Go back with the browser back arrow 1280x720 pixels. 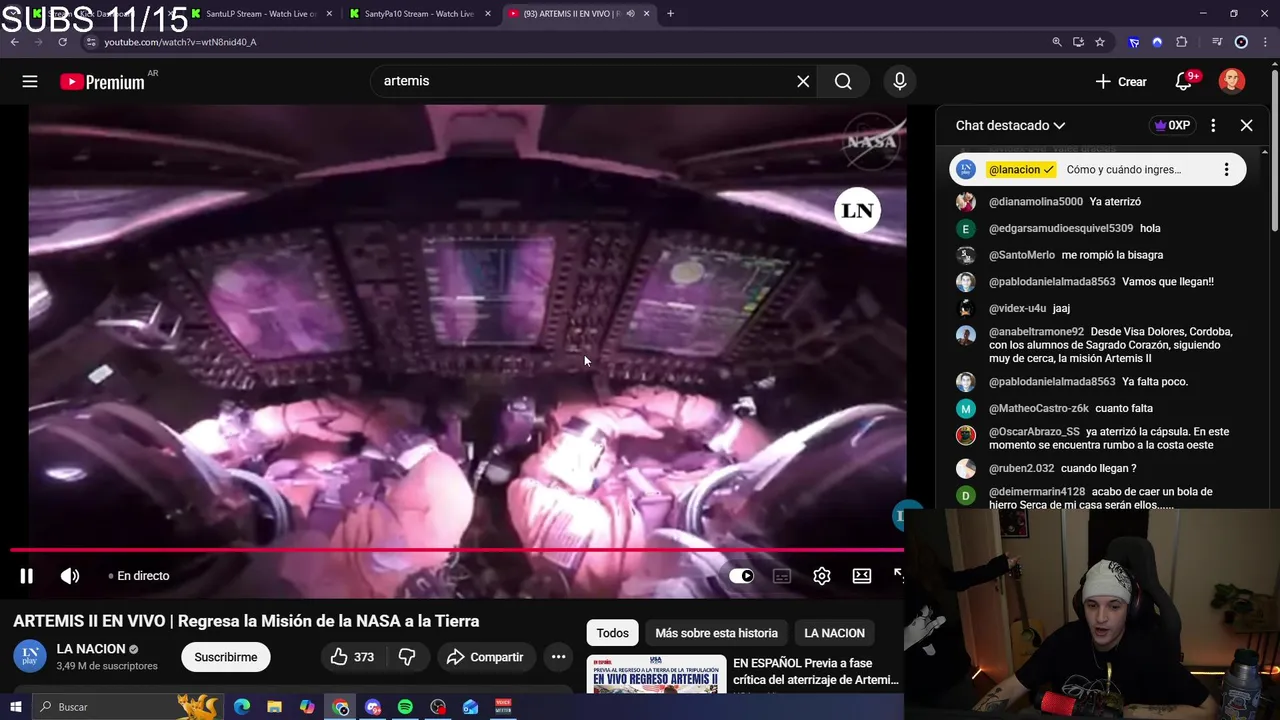[x=15, y=42]
